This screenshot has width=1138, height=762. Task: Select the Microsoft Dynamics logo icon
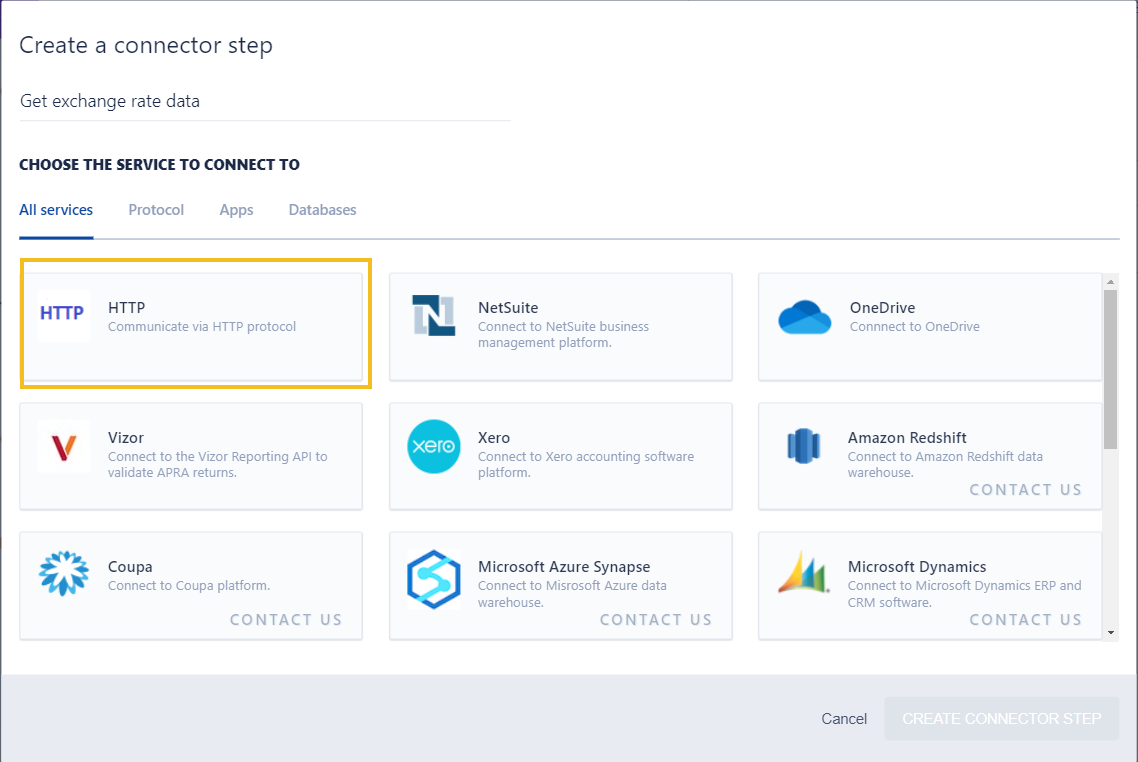pos(803,574)
